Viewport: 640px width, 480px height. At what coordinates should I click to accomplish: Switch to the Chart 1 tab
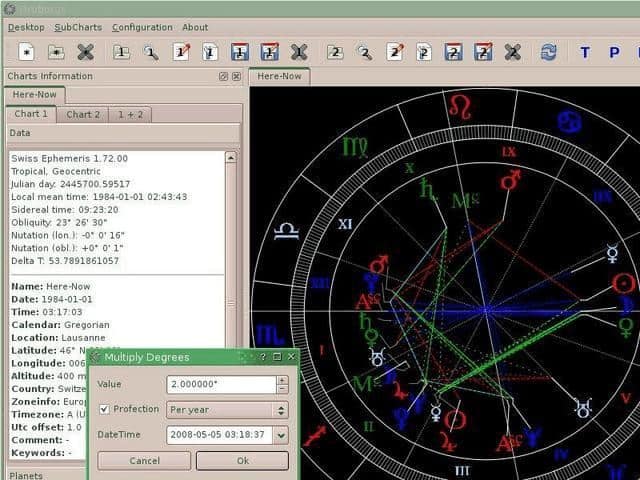coord(31,114)
